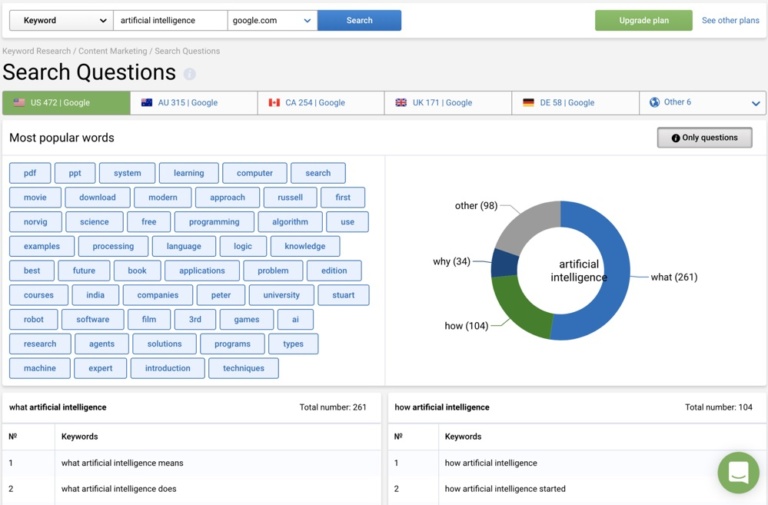Click the UK flag icon

pos(401,103)
